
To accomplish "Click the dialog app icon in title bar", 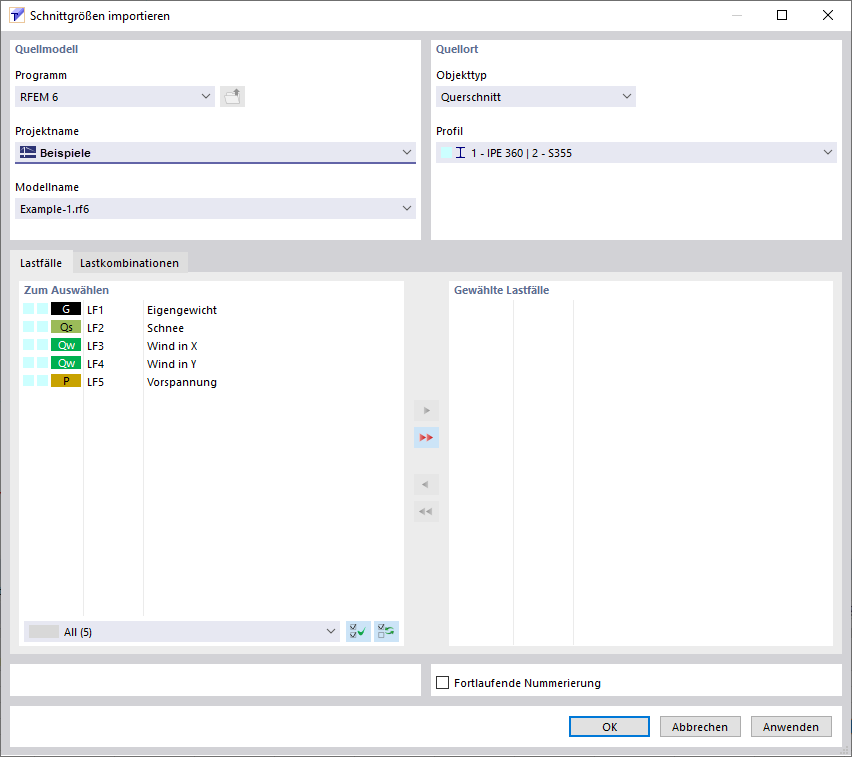I will [17, 15].
